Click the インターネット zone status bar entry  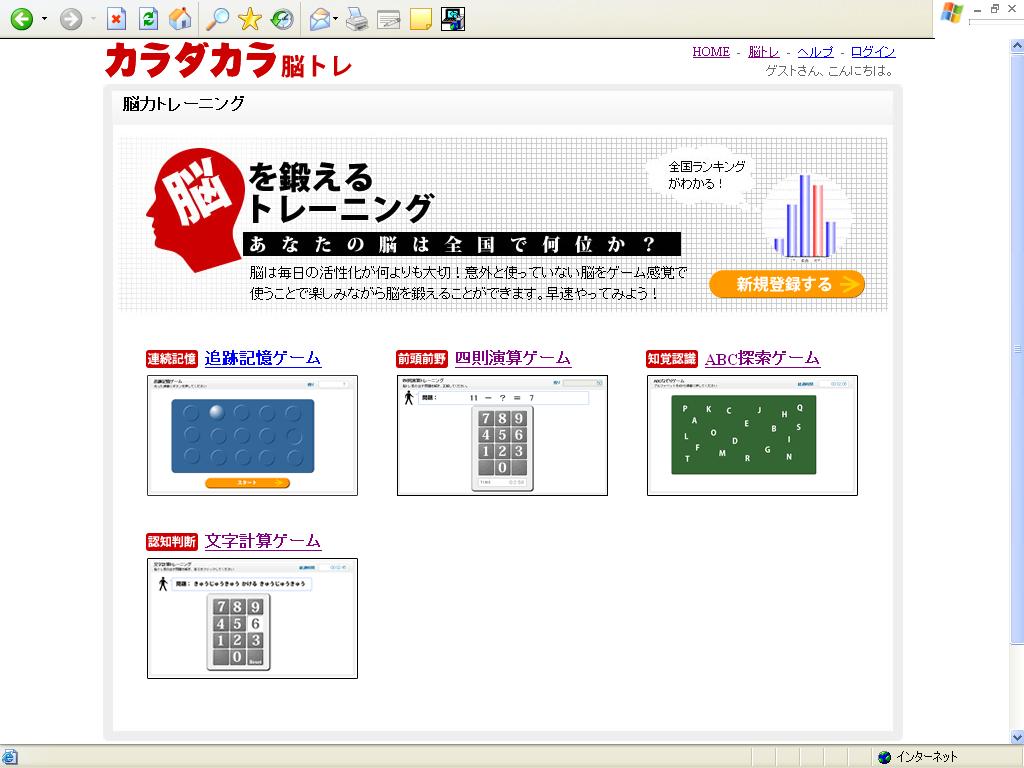(927, 757)
